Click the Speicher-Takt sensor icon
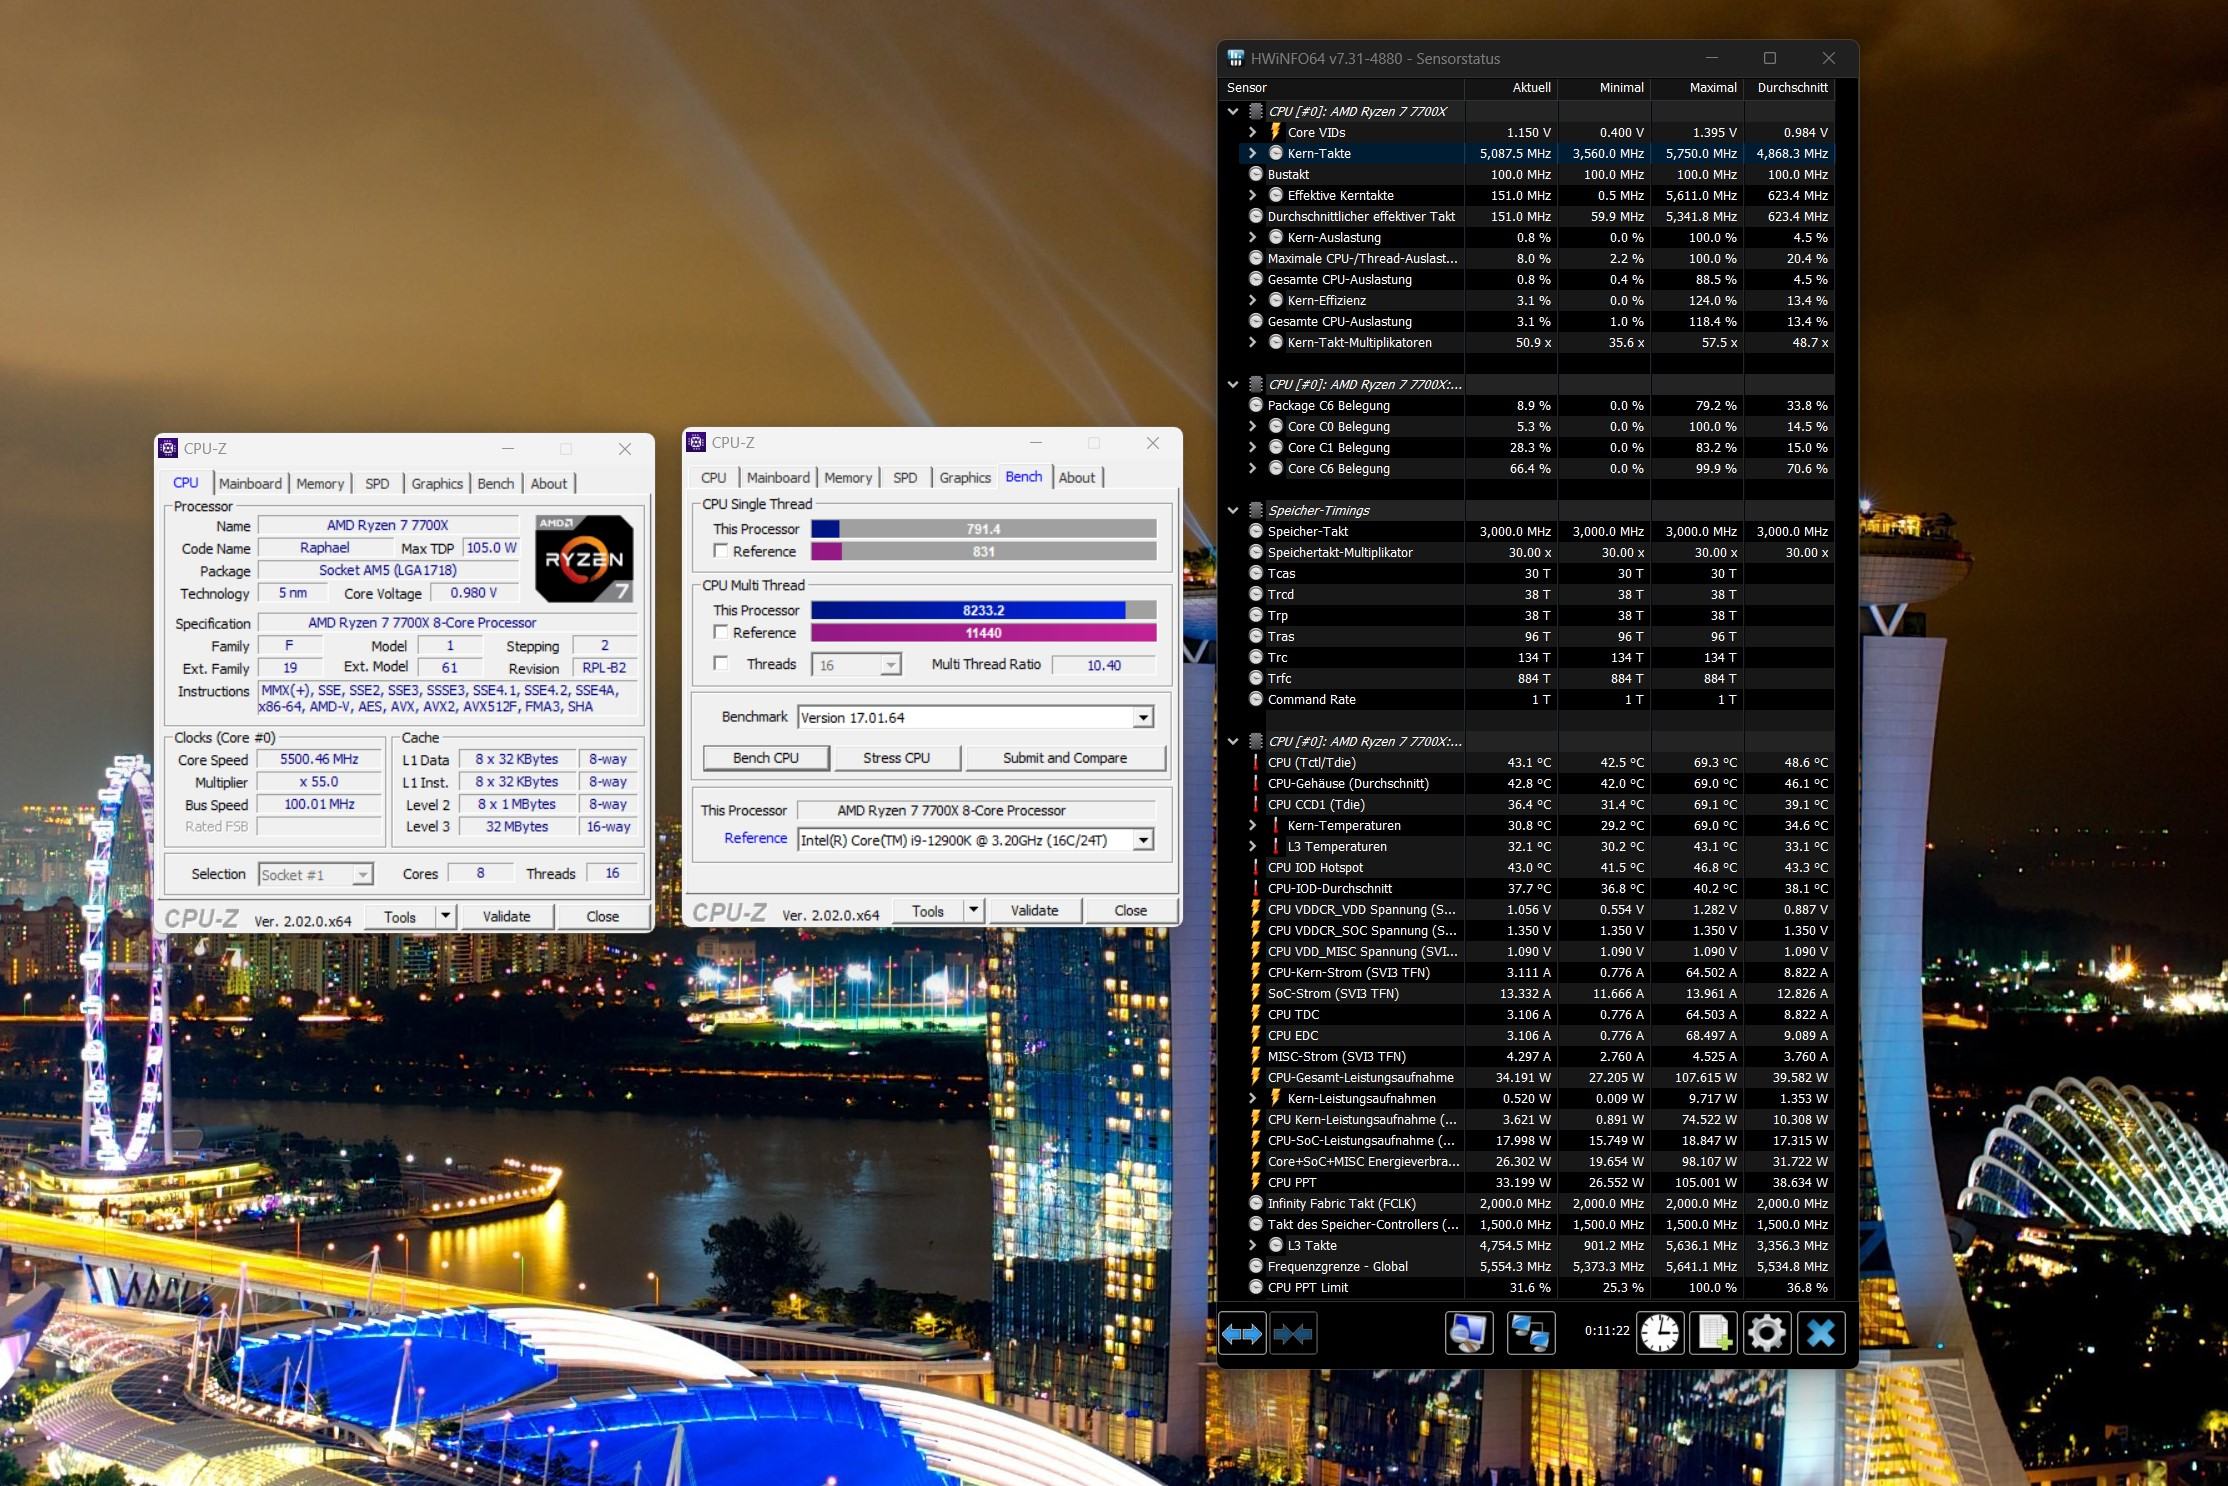The image size is (2228, 1486). click(x=1256, y=531)
